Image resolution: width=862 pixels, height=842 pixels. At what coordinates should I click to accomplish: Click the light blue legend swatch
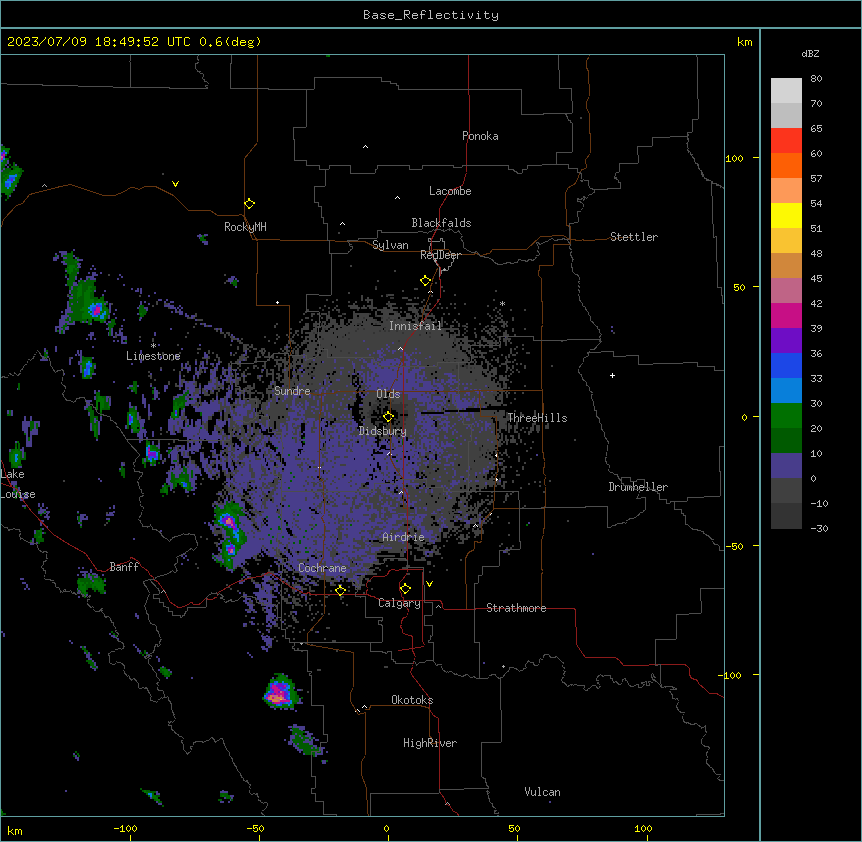[x=786, y=390]
